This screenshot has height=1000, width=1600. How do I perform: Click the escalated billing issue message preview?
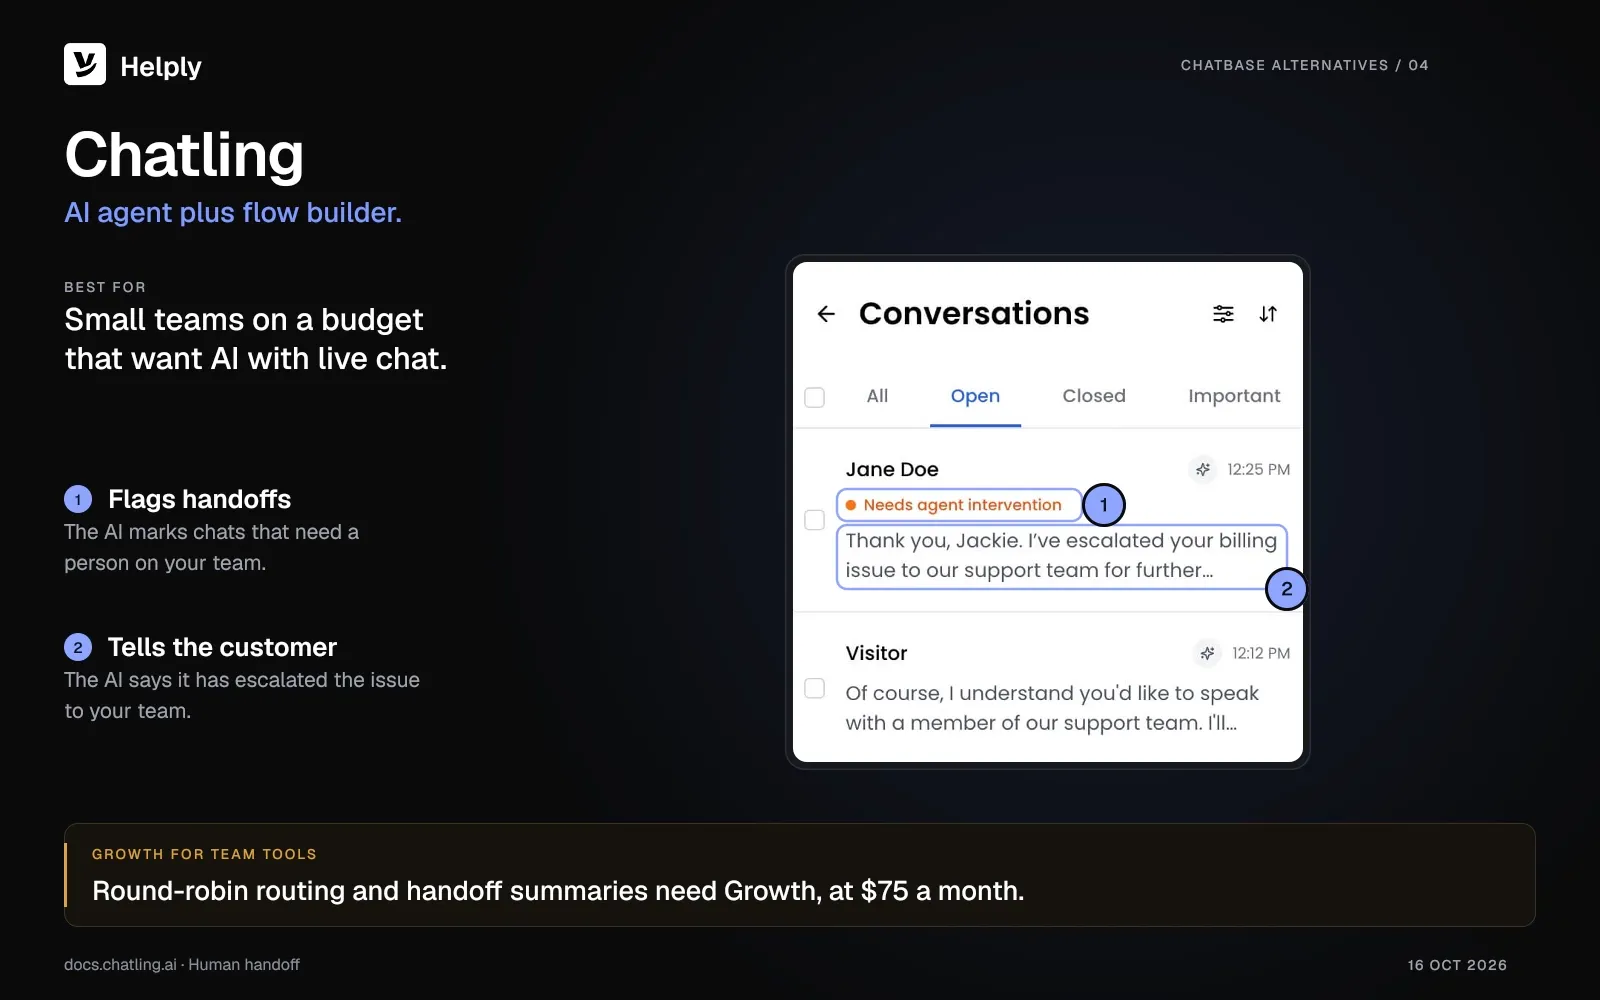[x=1061, y=555]
